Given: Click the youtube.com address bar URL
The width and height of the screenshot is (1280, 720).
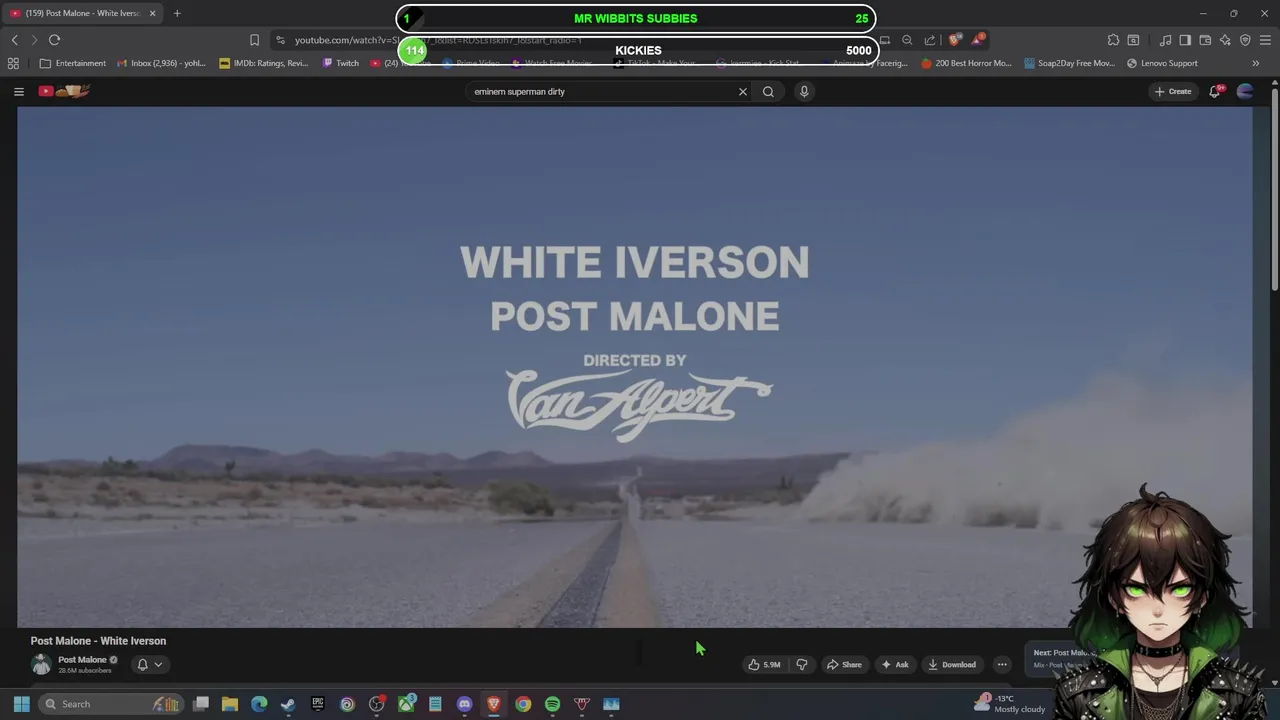Looking at the screenshot, I should click(438, 40).
